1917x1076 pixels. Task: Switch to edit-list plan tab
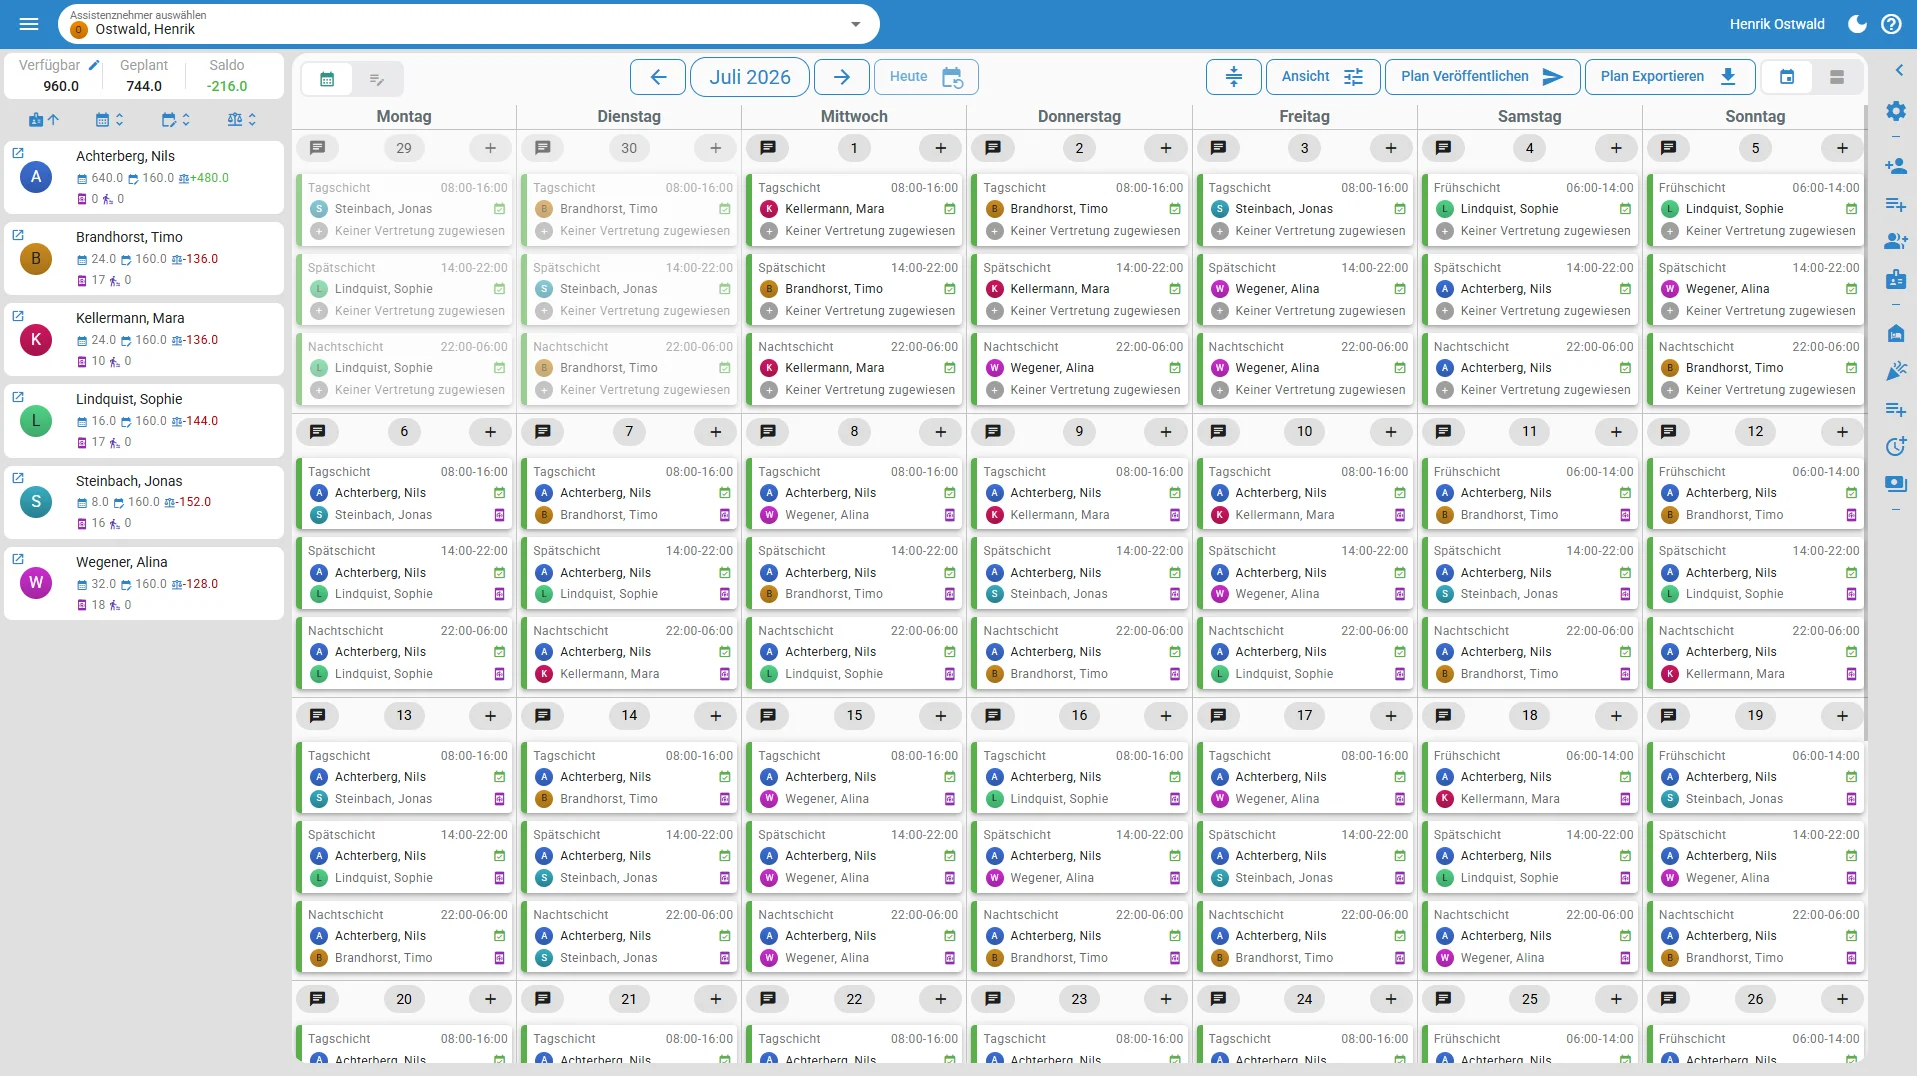click(377, 79)
